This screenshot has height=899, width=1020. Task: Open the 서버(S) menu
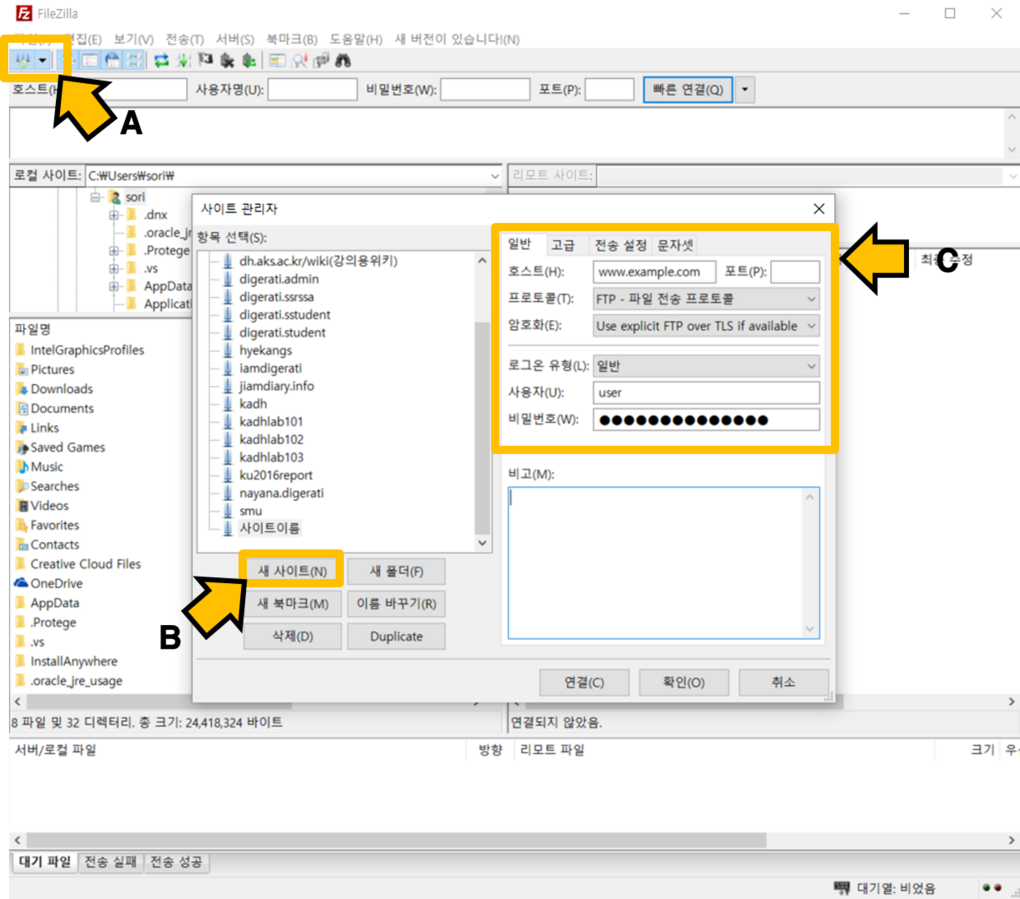[x=234, y=39]
